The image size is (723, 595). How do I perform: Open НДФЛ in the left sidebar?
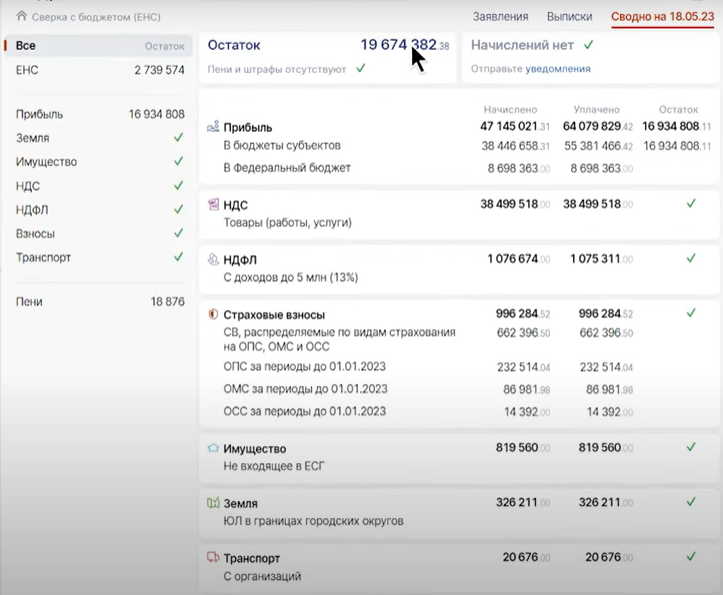click(98, 210)
